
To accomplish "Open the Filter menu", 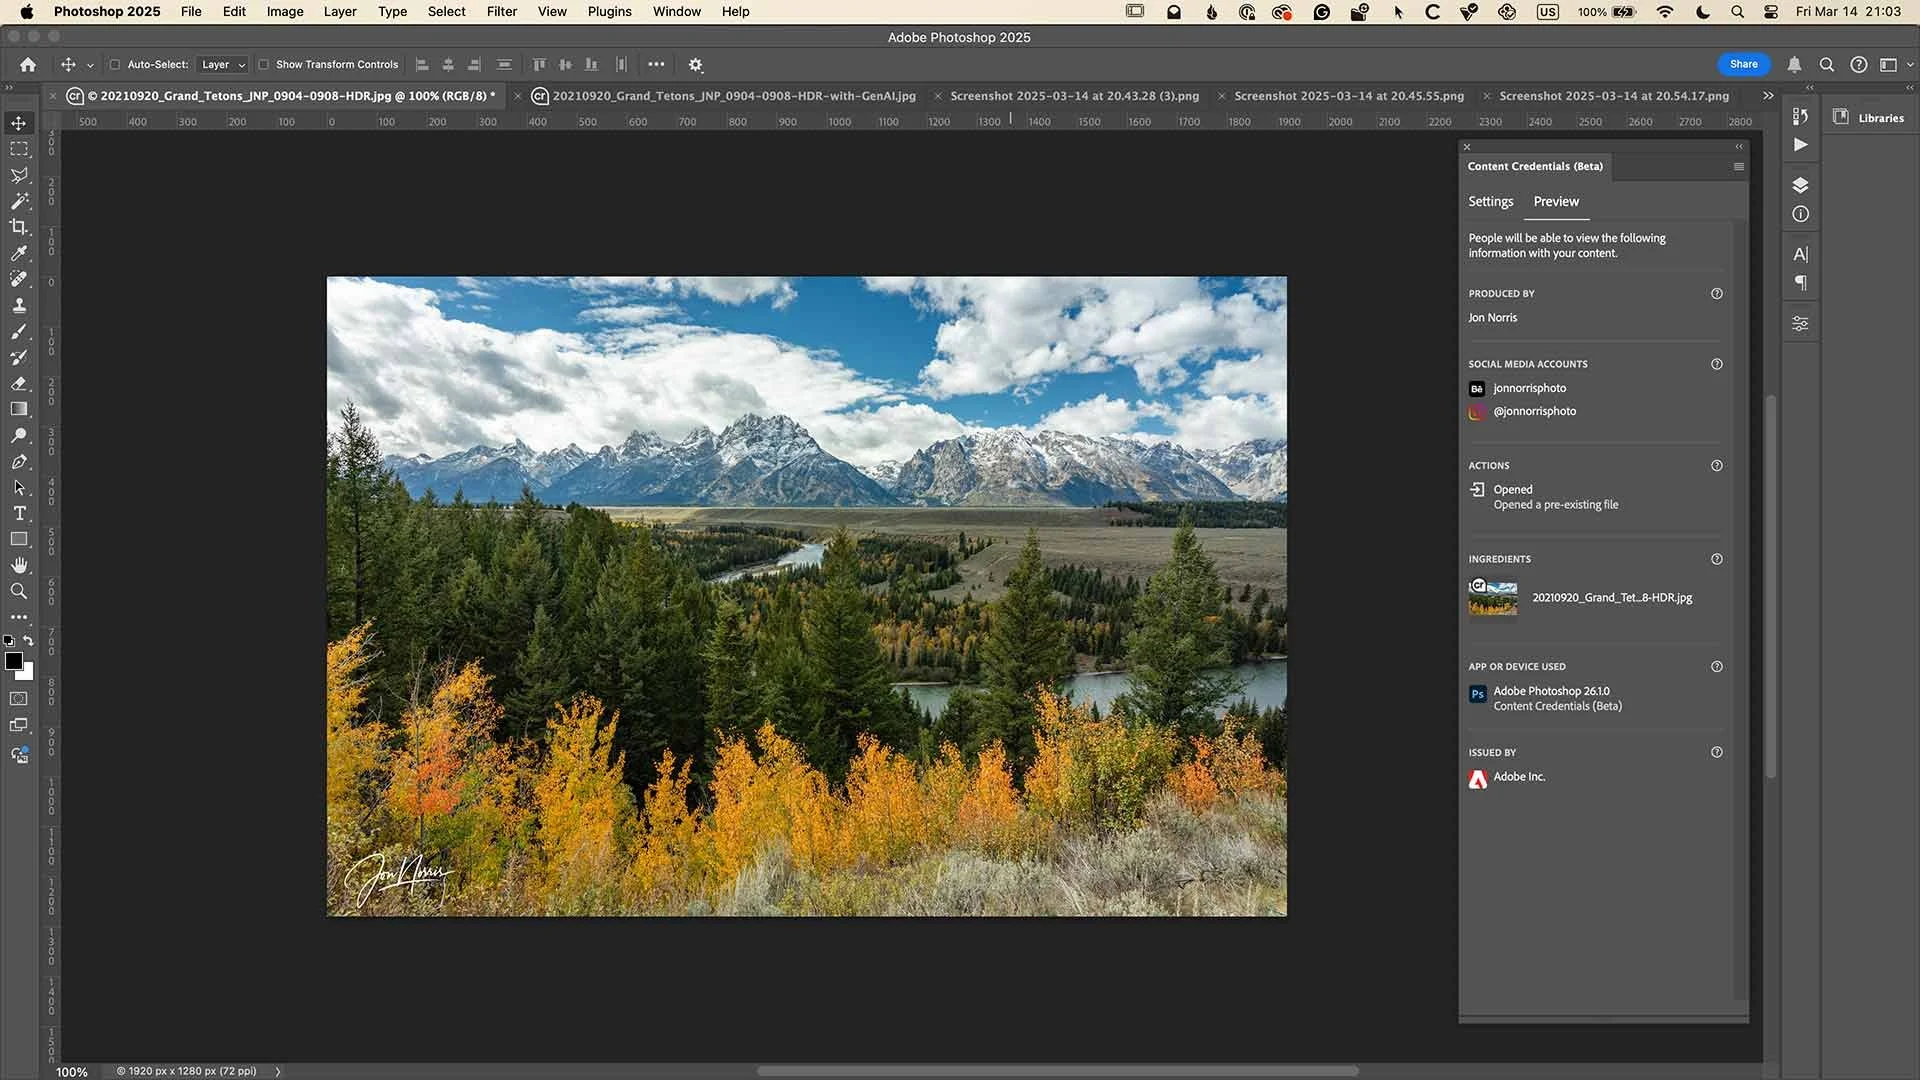I will pos(501,11).
